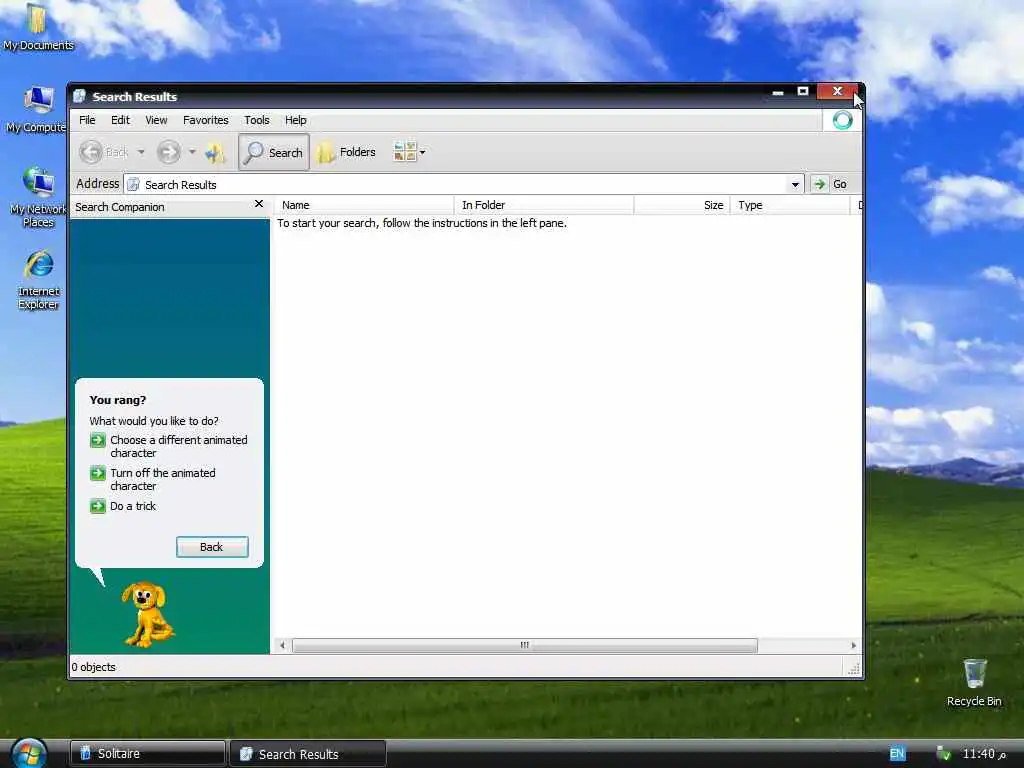Open the Tools menu

point(257,120)
